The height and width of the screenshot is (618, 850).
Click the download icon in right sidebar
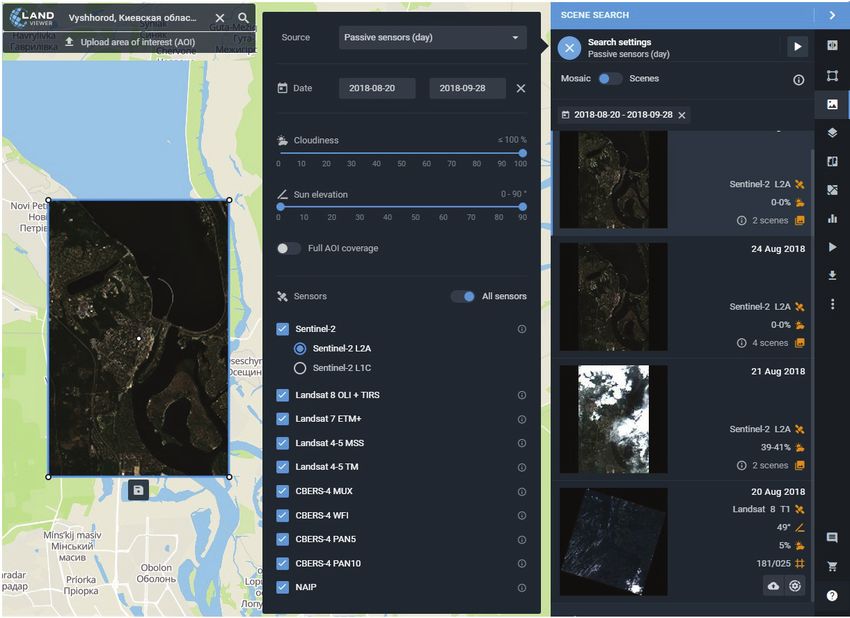point(832,276)
